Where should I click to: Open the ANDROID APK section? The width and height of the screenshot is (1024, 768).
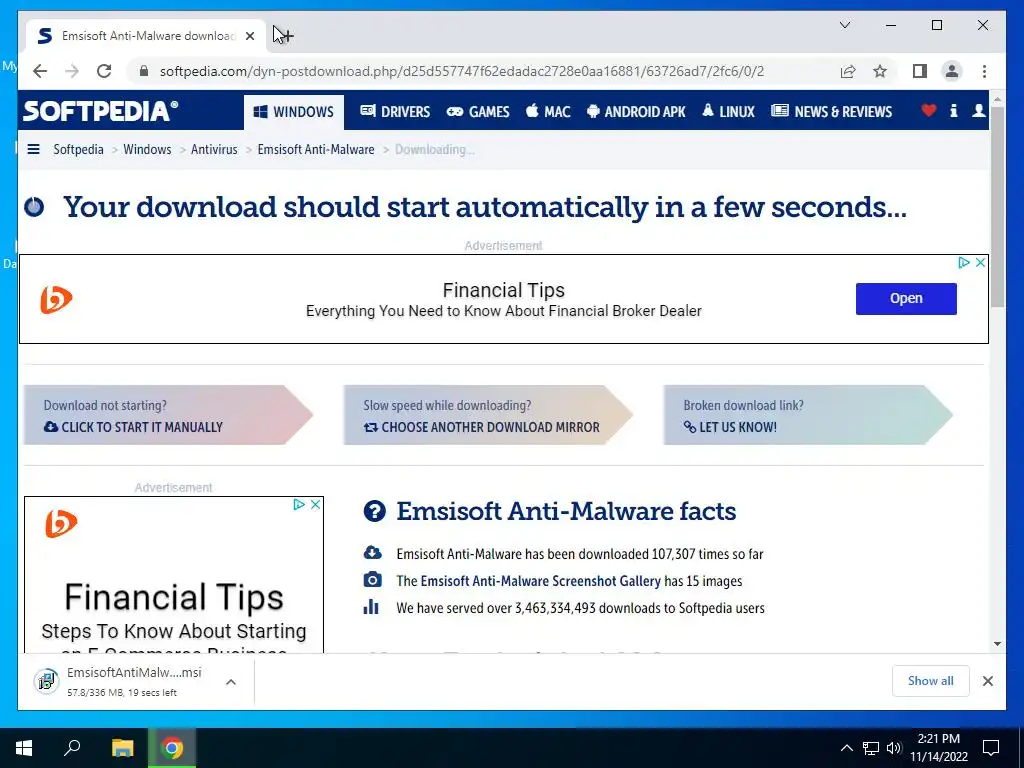tap(636, 112)
